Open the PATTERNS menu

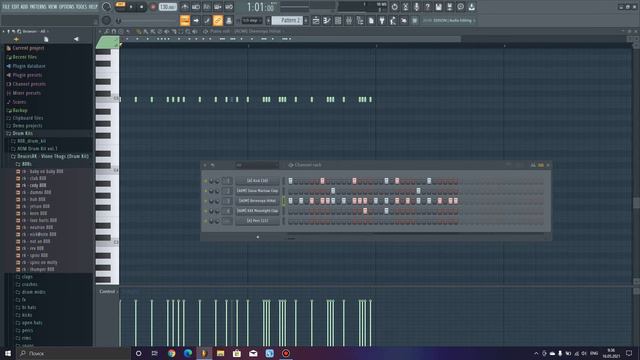38,7
